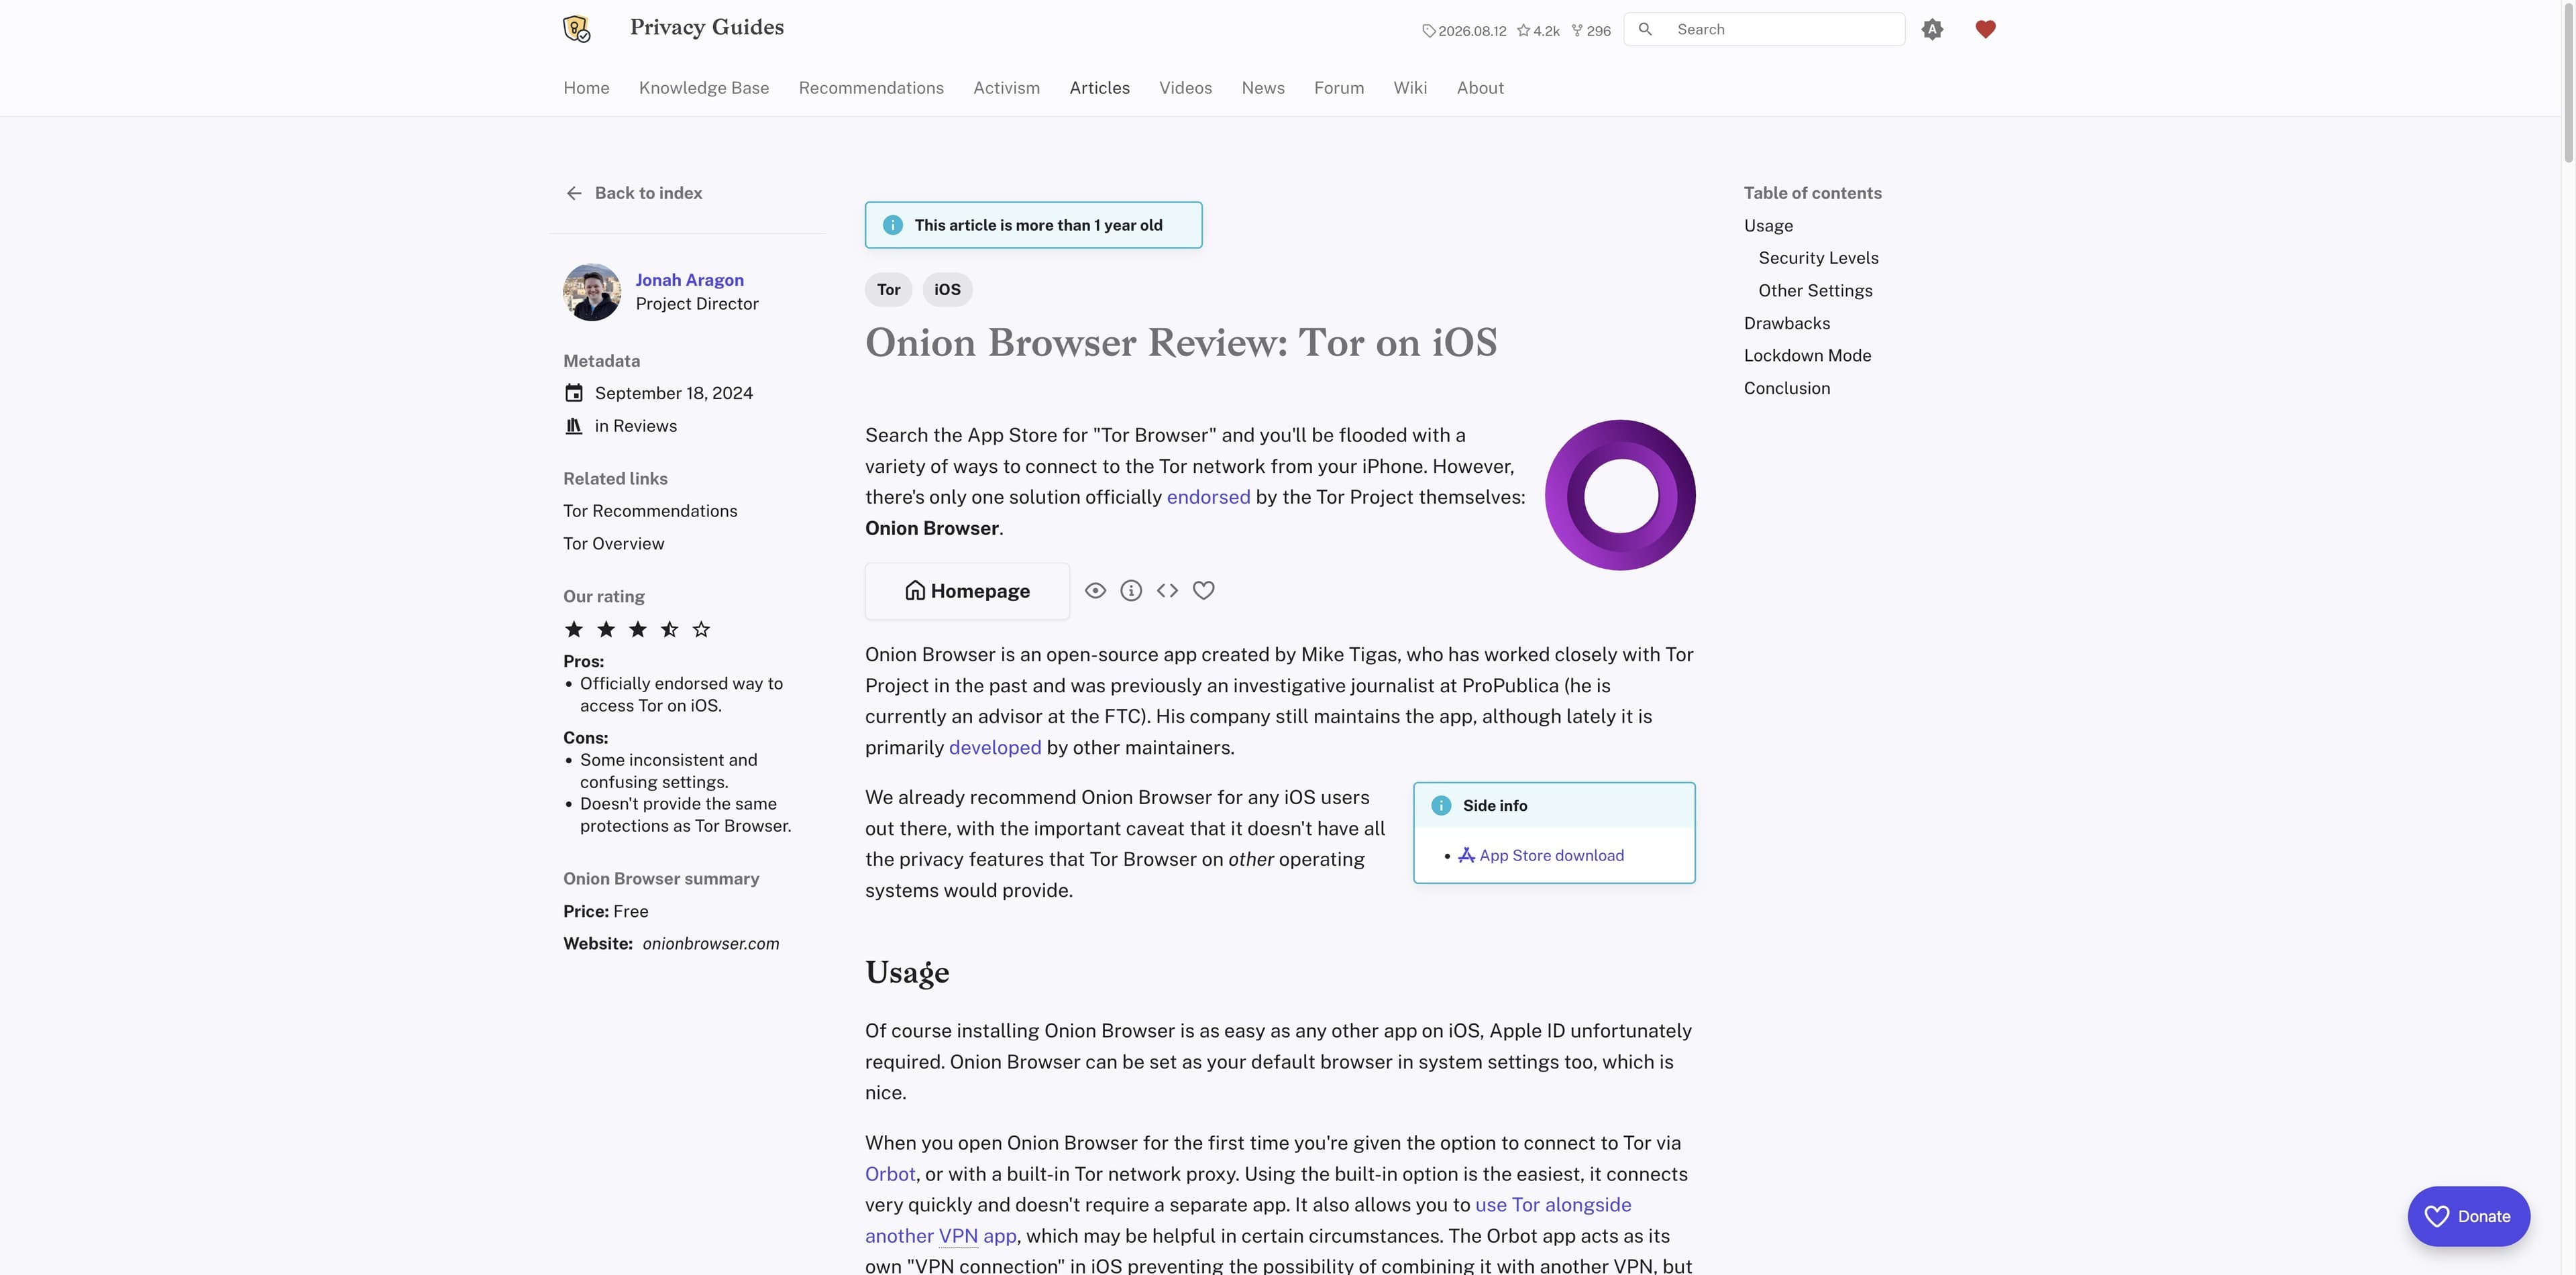Open Tor Overview related link
2576x1275 pixels.
(x=613, y=544)
